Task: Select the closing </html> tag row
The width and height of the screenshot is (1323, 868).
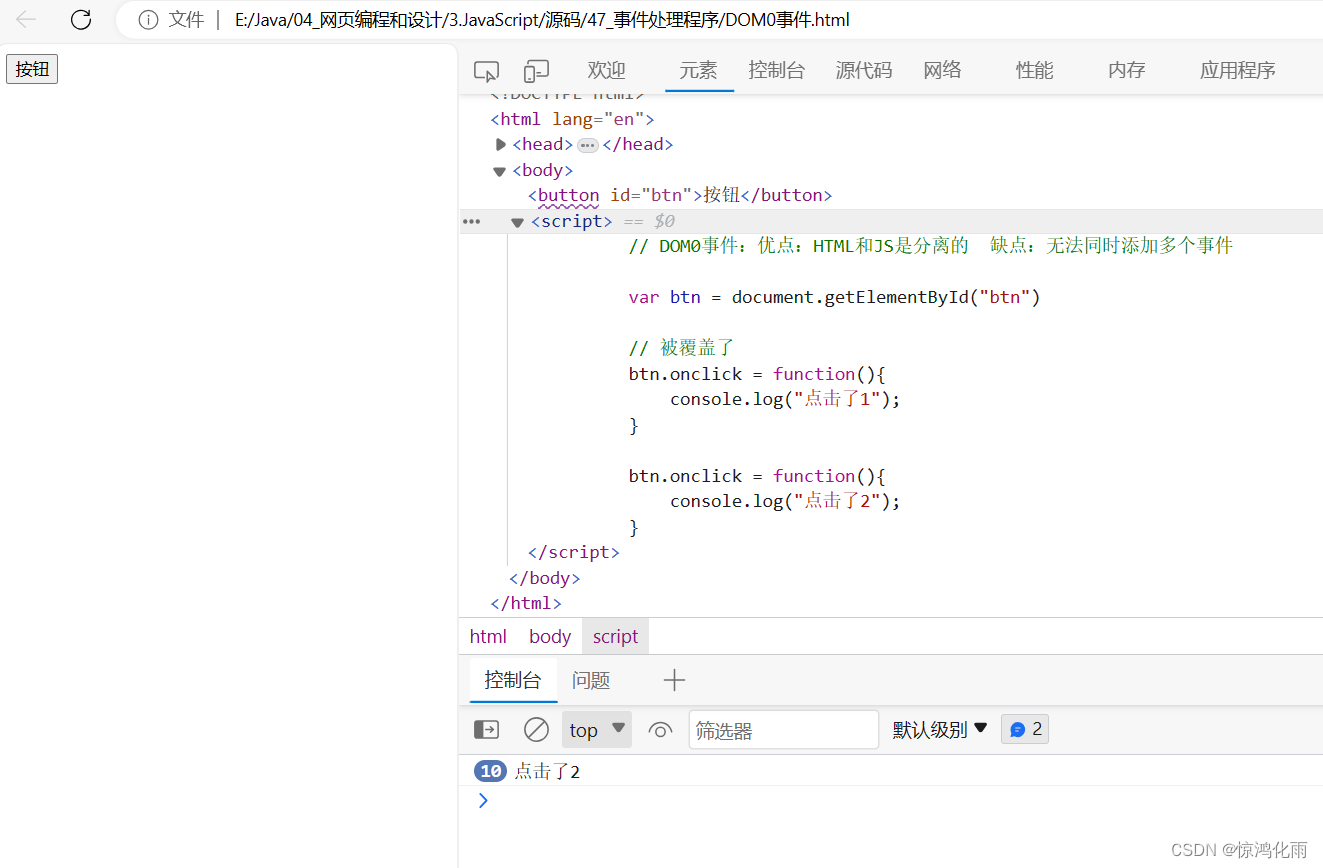Action: 526,603
